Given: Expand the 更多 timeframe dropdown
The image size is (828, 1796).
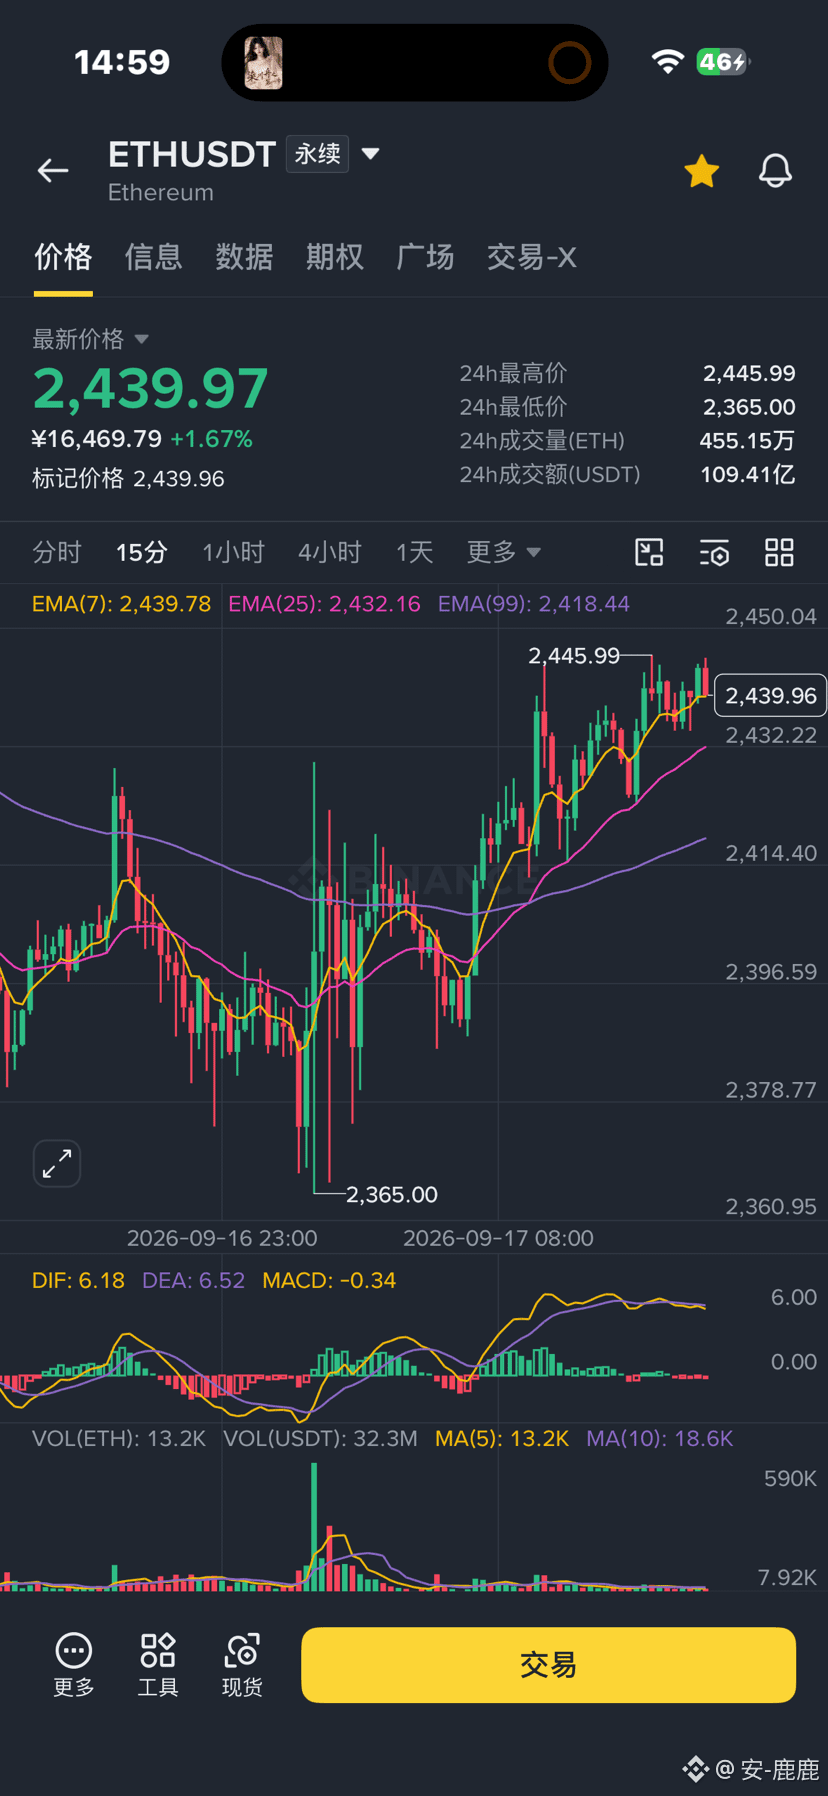Looking at the screenshot, I should tap(503, 552).
